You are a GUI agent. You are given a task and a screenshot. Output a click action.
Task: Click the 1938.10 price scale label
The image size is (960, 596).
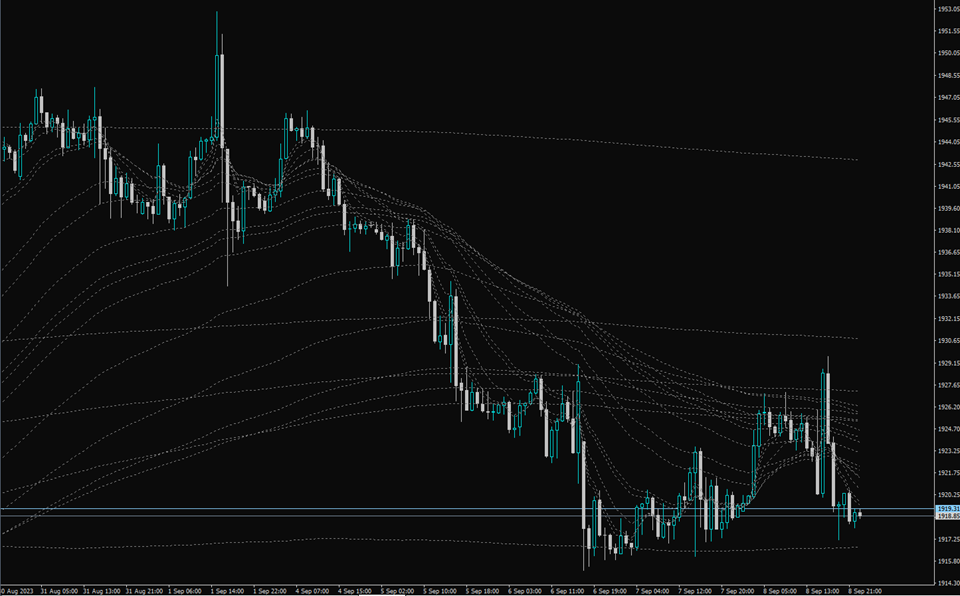949,231
